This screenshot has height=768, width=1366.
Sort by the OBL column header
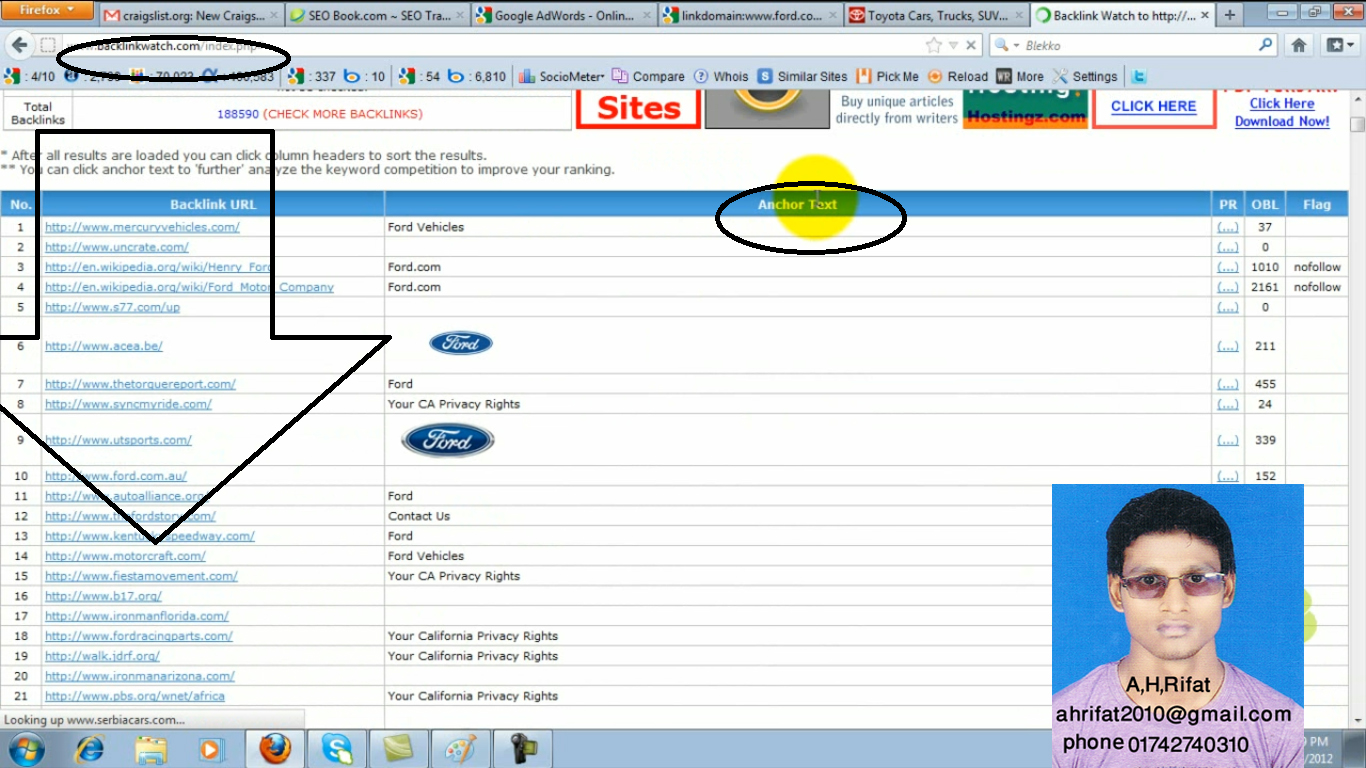(1265, 204)
